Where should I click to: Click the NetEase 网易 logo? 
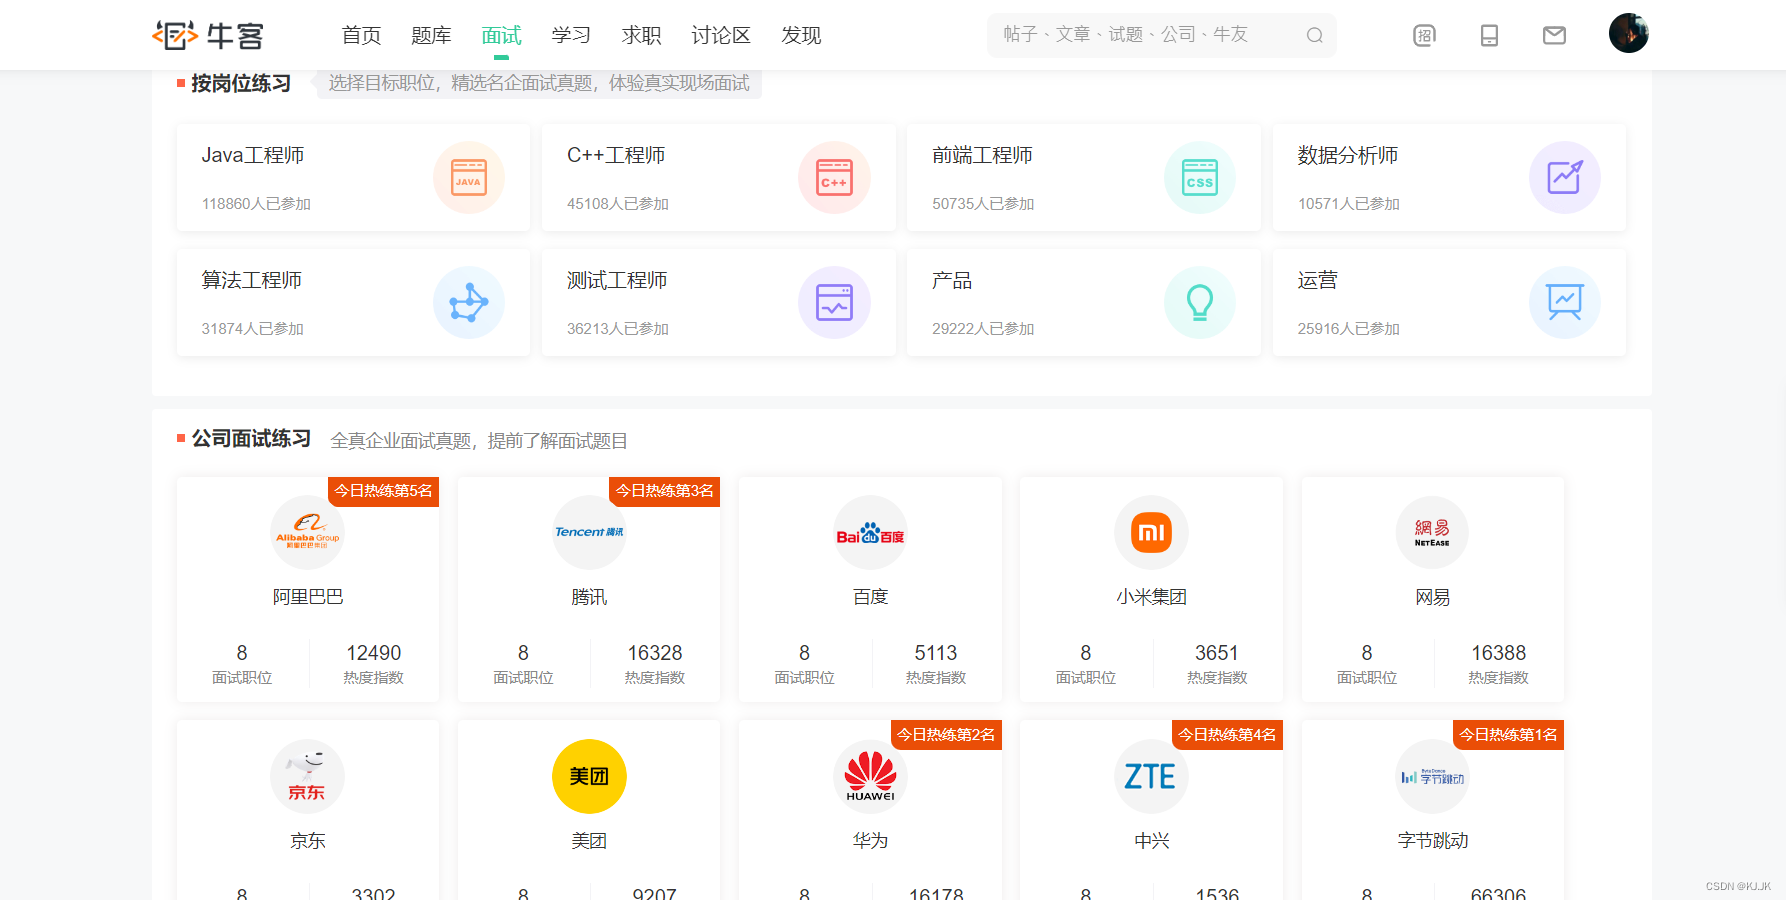(1432, 532)
